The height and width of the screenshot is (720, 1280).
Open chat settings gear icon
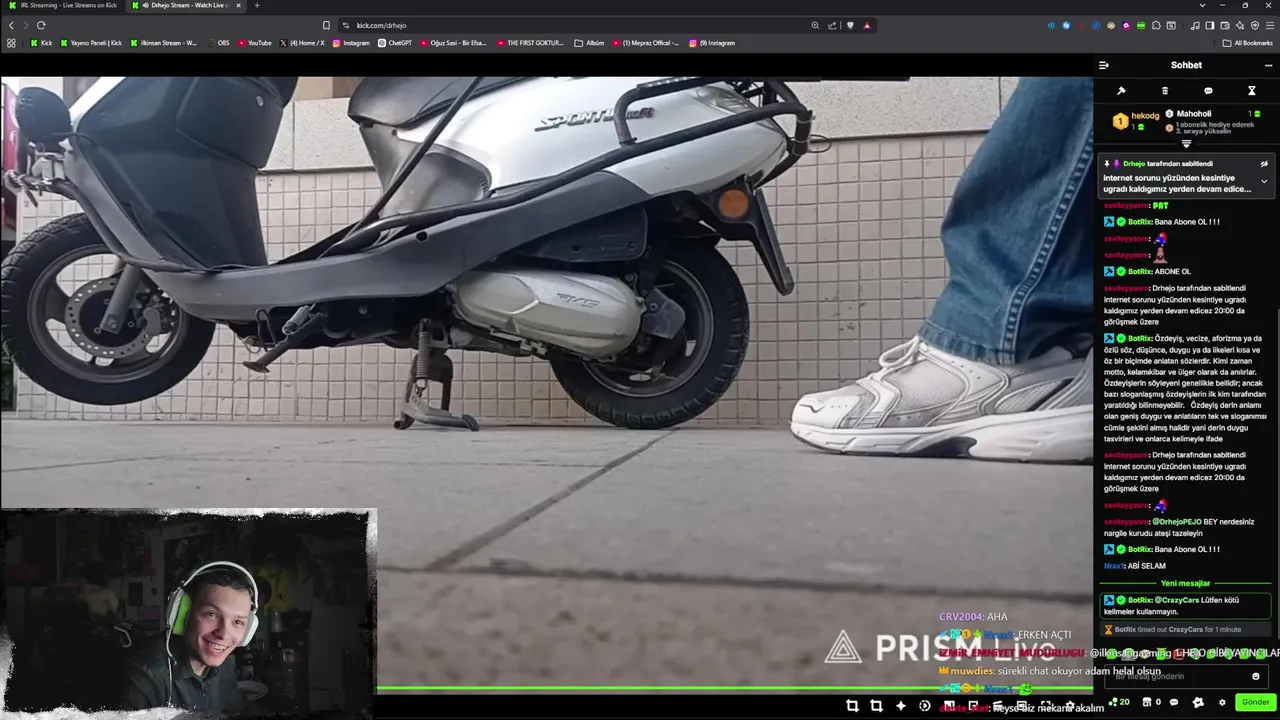click(x=1221, y=702)
